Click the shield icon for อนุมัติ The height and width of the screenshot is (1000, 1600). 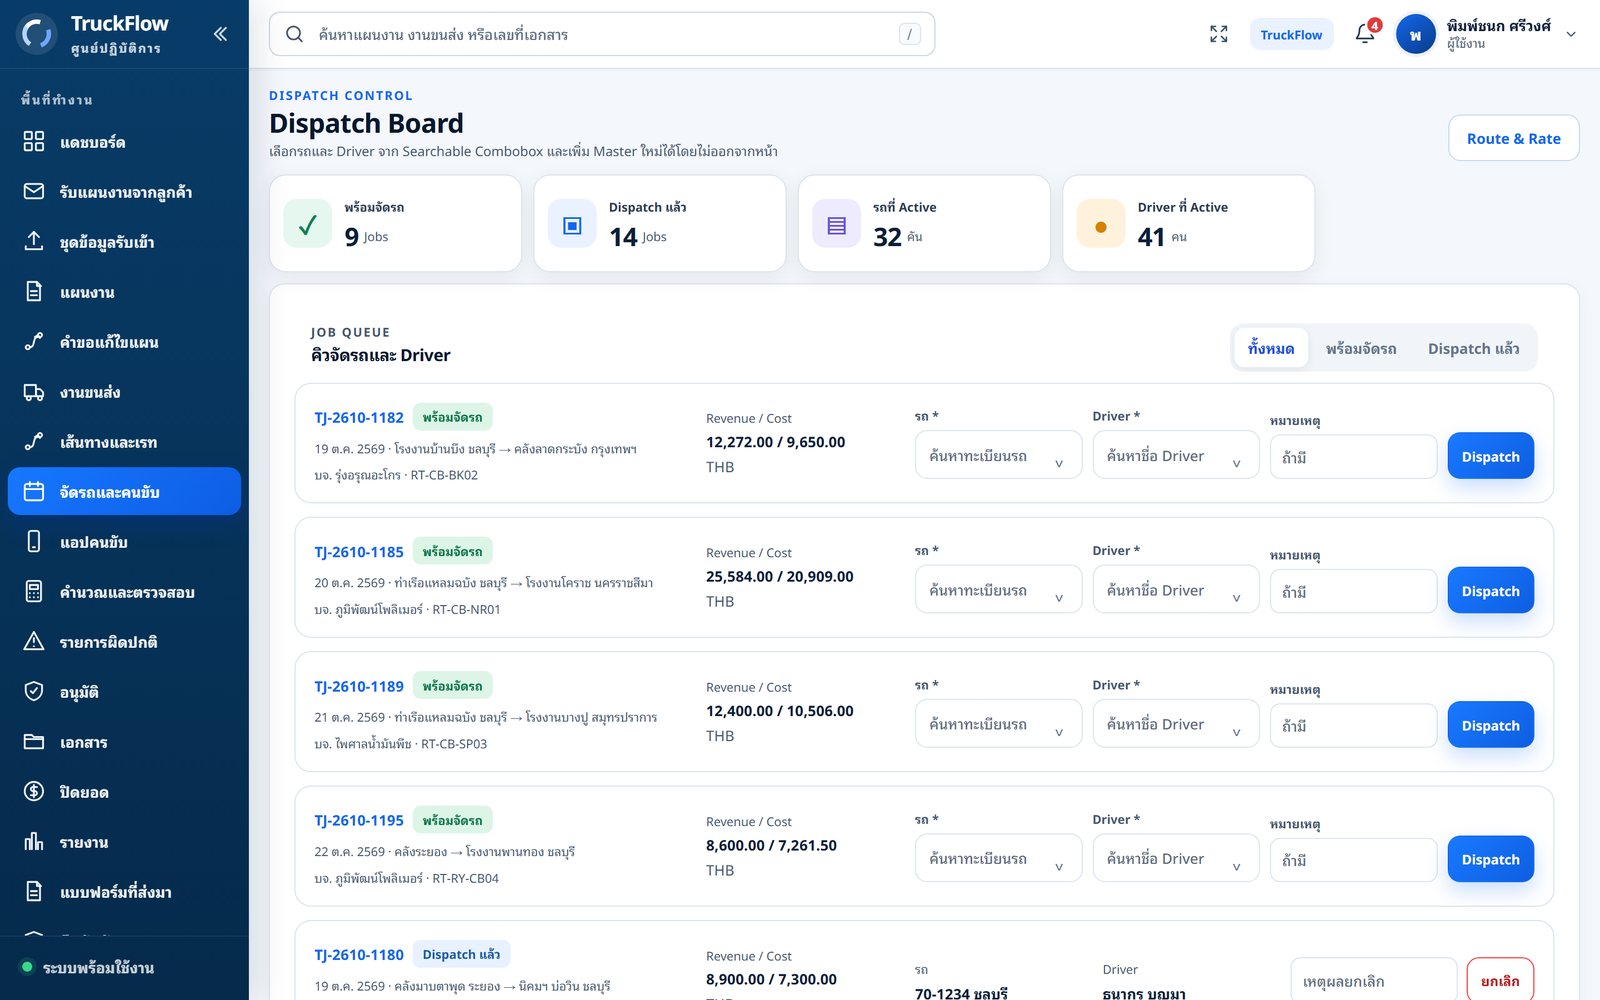[34, 692]
